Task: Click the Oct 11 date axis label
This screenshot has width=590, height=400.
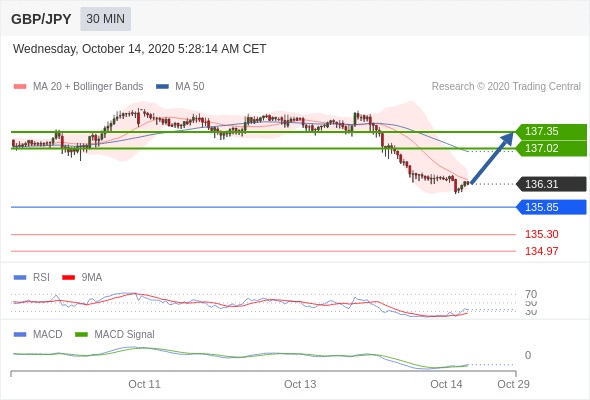Action: pos(144,384)
